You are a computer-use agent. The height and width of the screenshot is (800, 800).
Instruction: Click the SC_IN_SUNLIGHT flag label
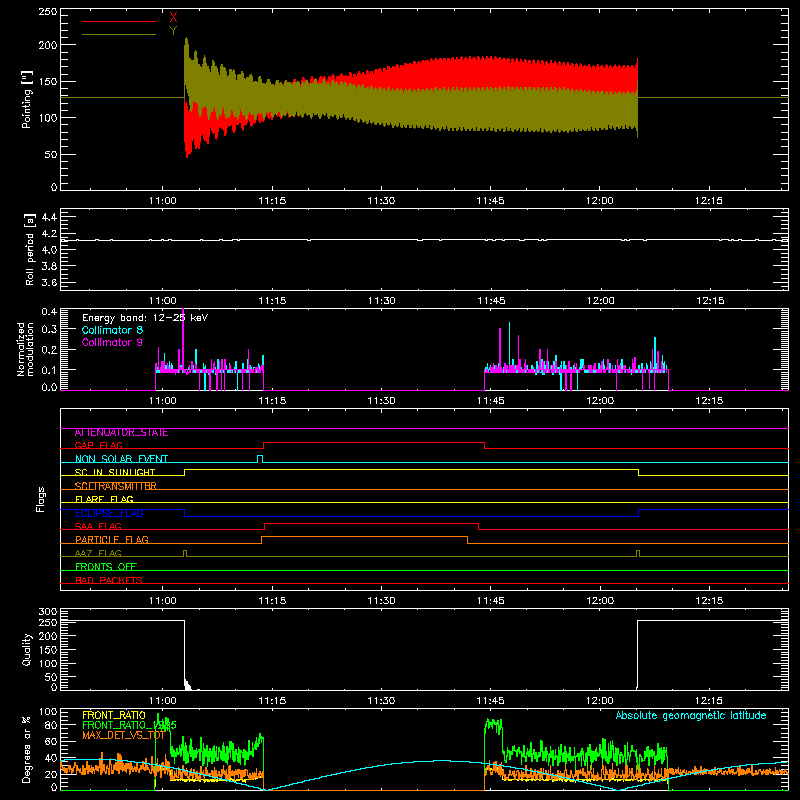(x=115, y=472)
